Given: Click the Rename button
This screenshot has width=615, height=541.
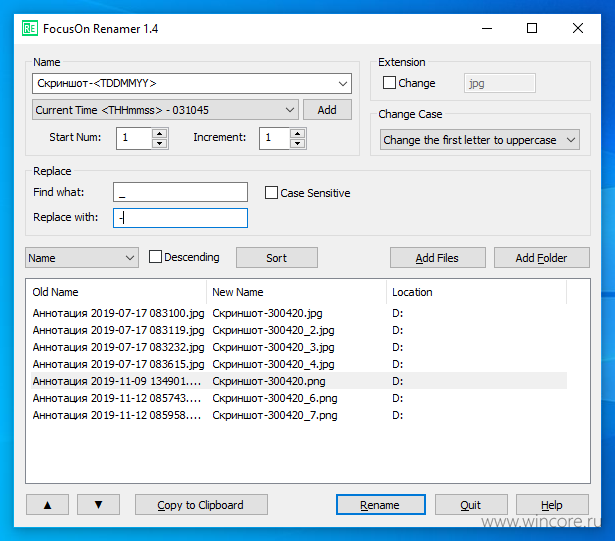Looking at the screenshot, I should (380, 505).
